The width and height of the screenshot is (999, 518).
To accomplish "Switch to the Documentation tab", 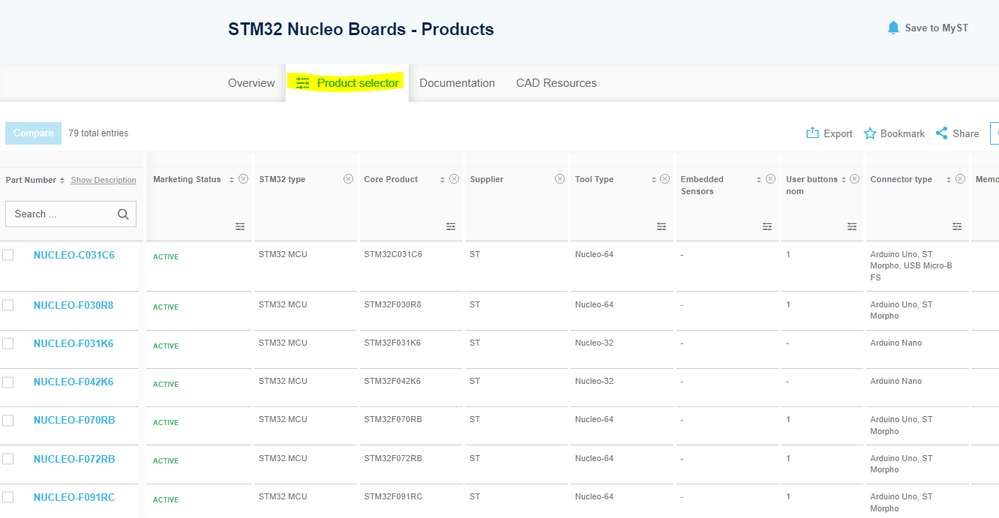I will 457,83.
